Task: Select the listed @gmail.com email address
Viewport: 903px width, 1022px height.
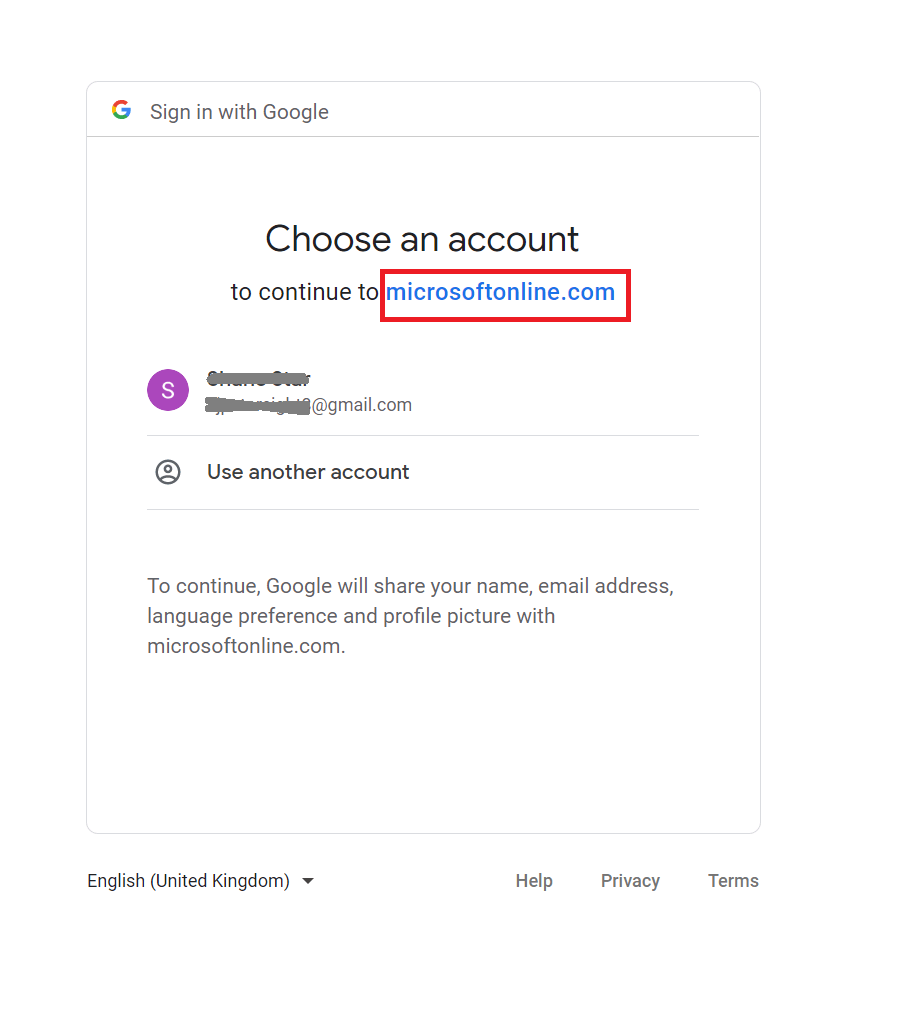Action: [308, 405]
